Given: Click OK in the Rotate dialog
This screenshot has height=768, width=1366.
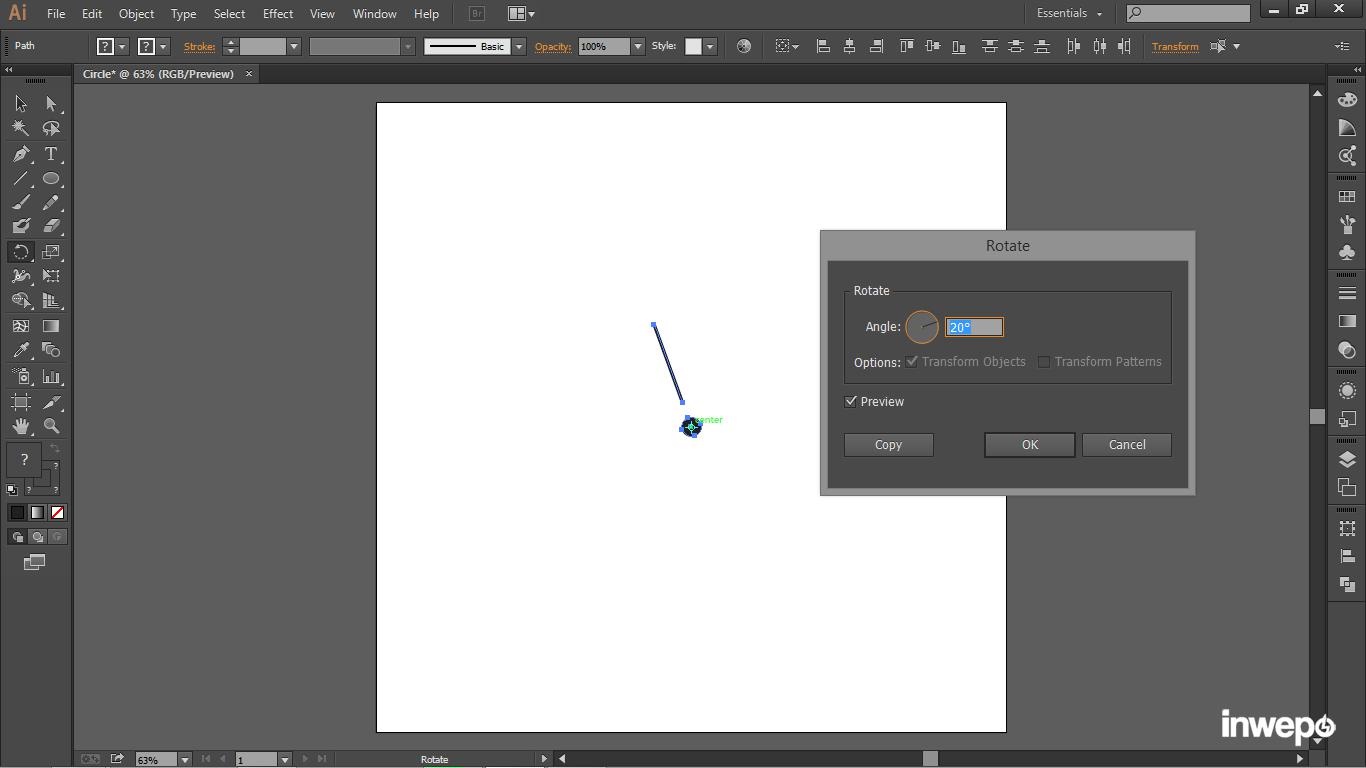Looking at the screenshot, I should [1029, 445].
